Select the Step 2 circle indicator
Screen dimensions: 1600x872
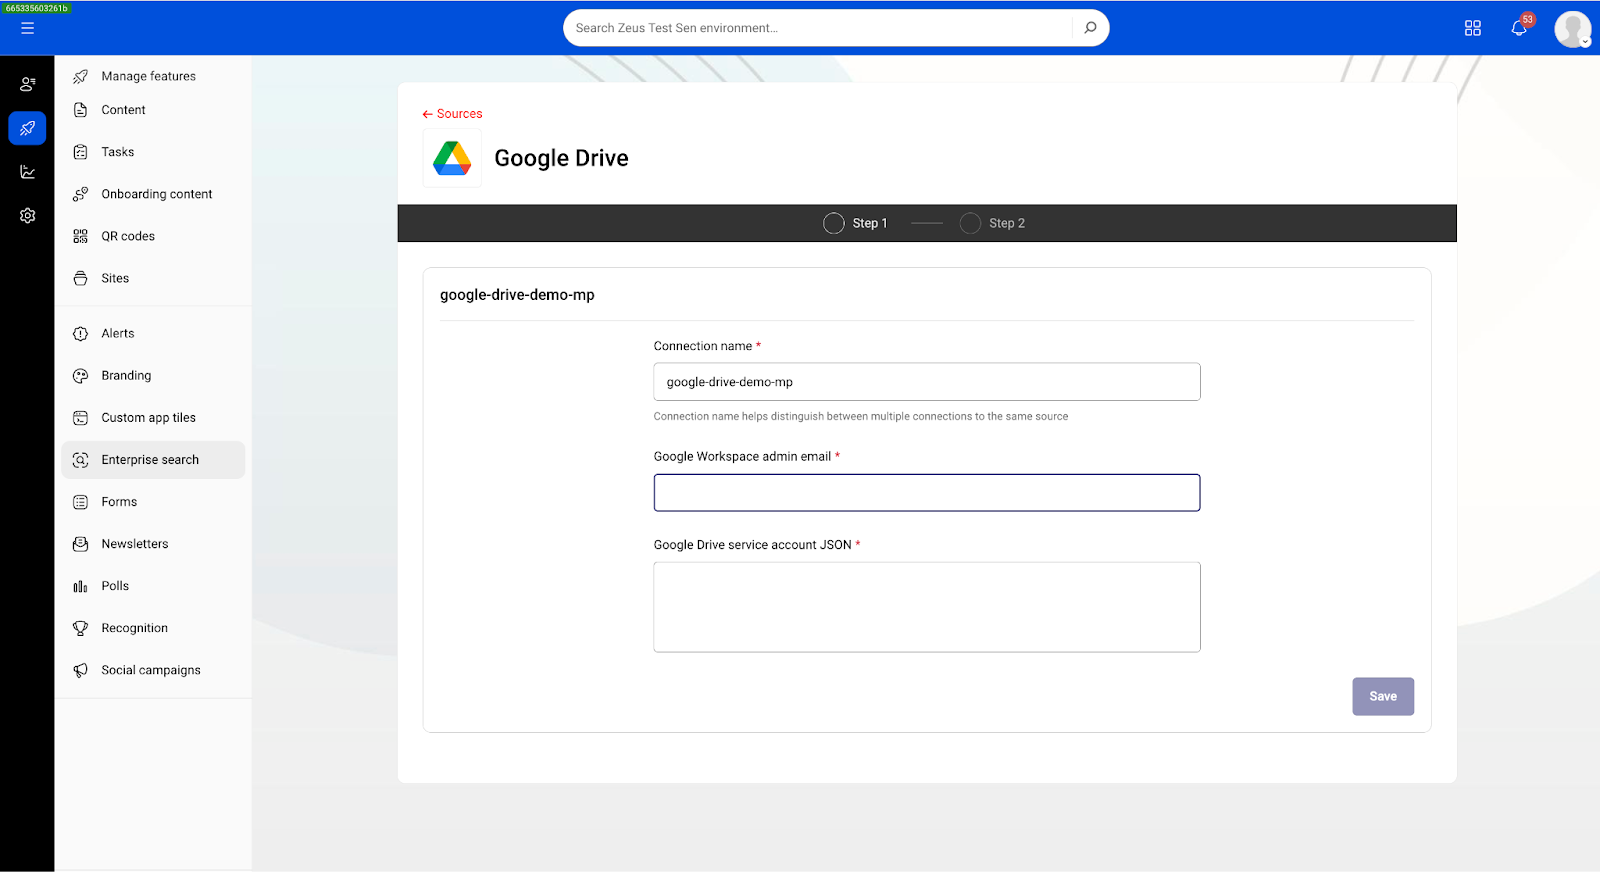point(970,223)
